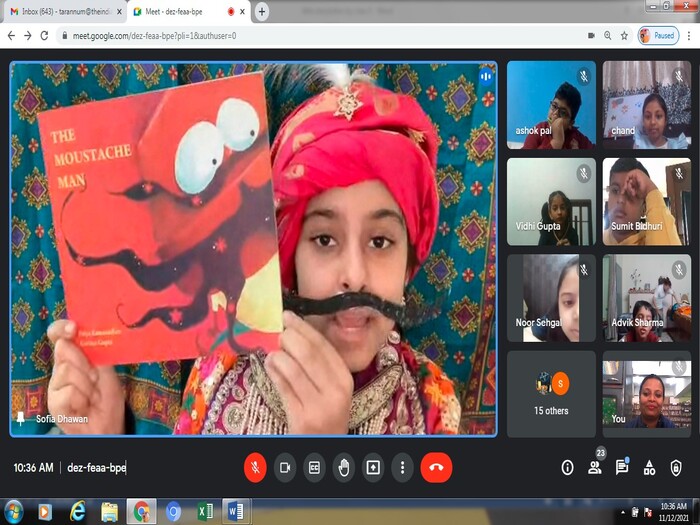
Task: Go forward in browser history
Action: (28, 36)
